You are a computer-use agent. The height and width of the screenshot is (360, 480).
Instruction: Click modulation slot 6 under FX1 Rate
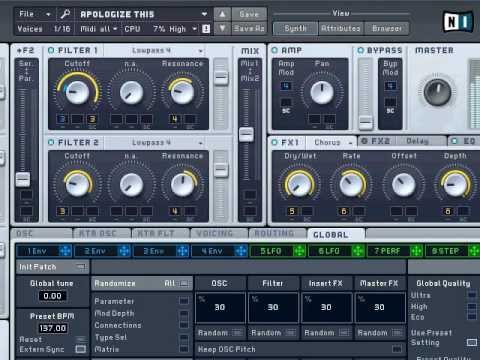click(343, 211)
